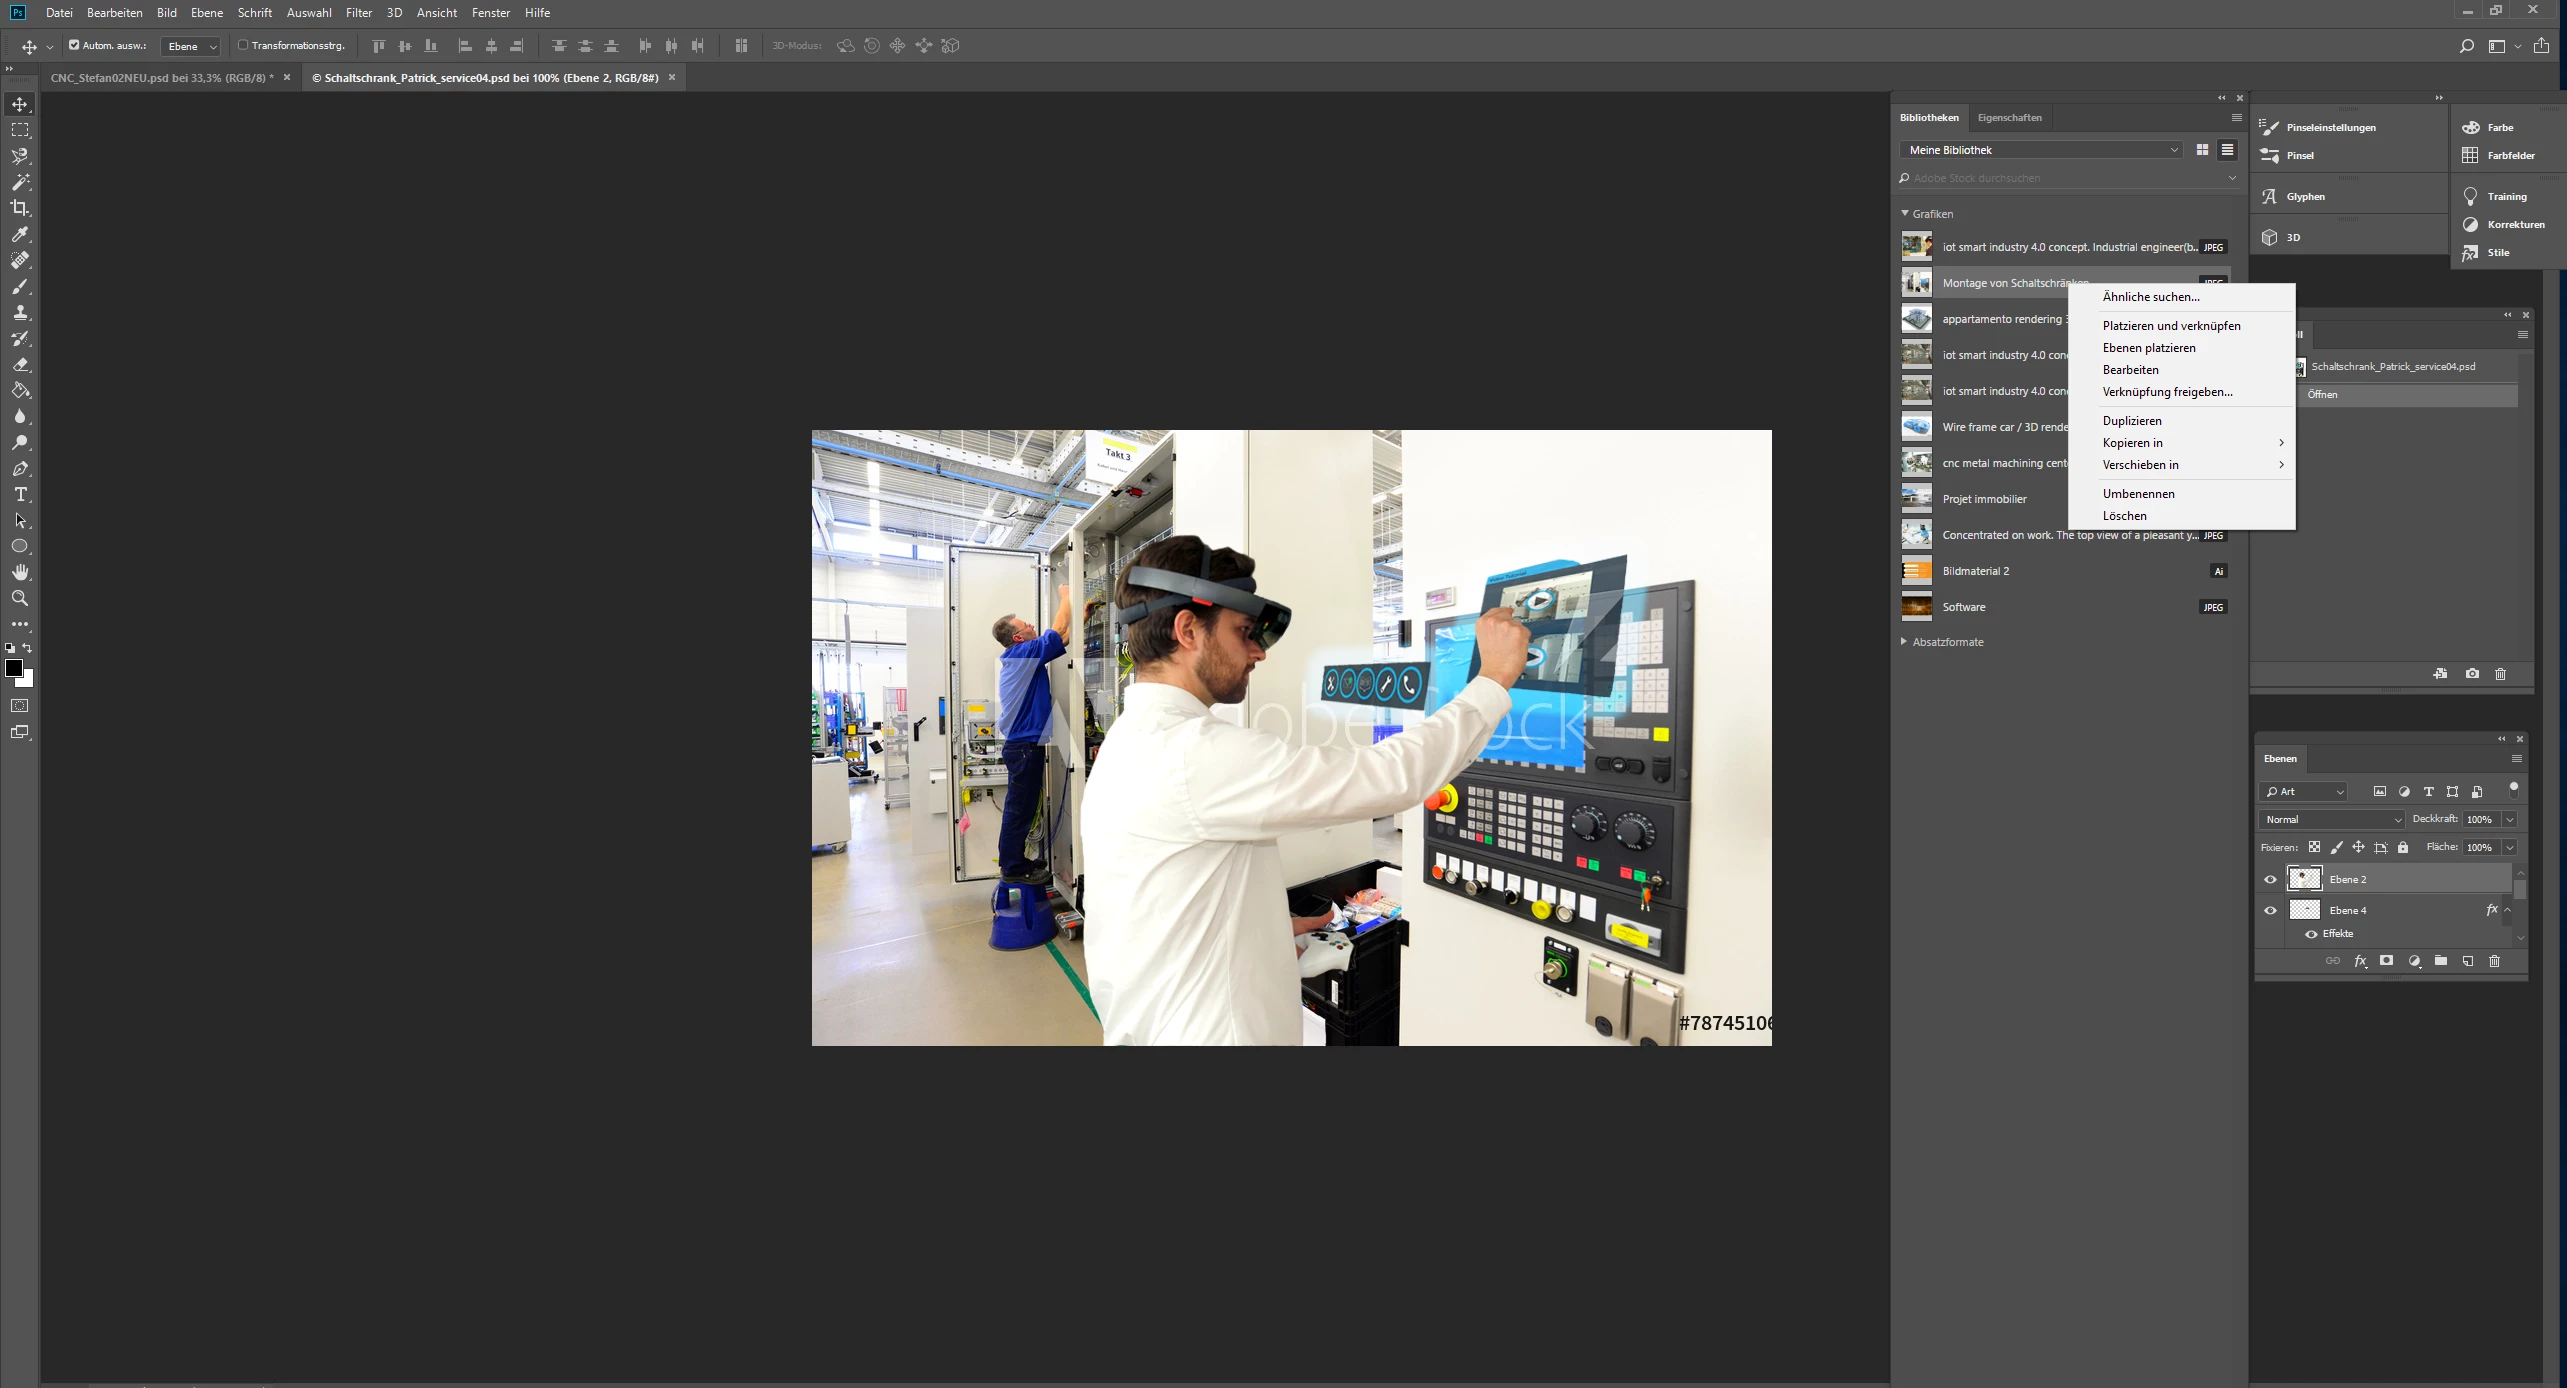Open the Korrekturen panel

(2514, 224)
